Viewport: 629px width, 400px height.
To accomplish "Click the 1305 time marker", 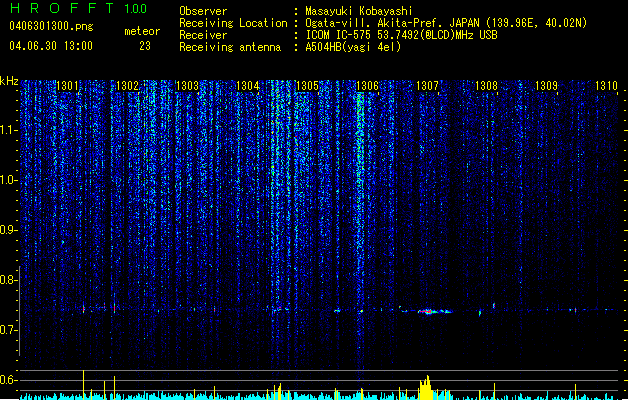I will (x=307, y=86).
